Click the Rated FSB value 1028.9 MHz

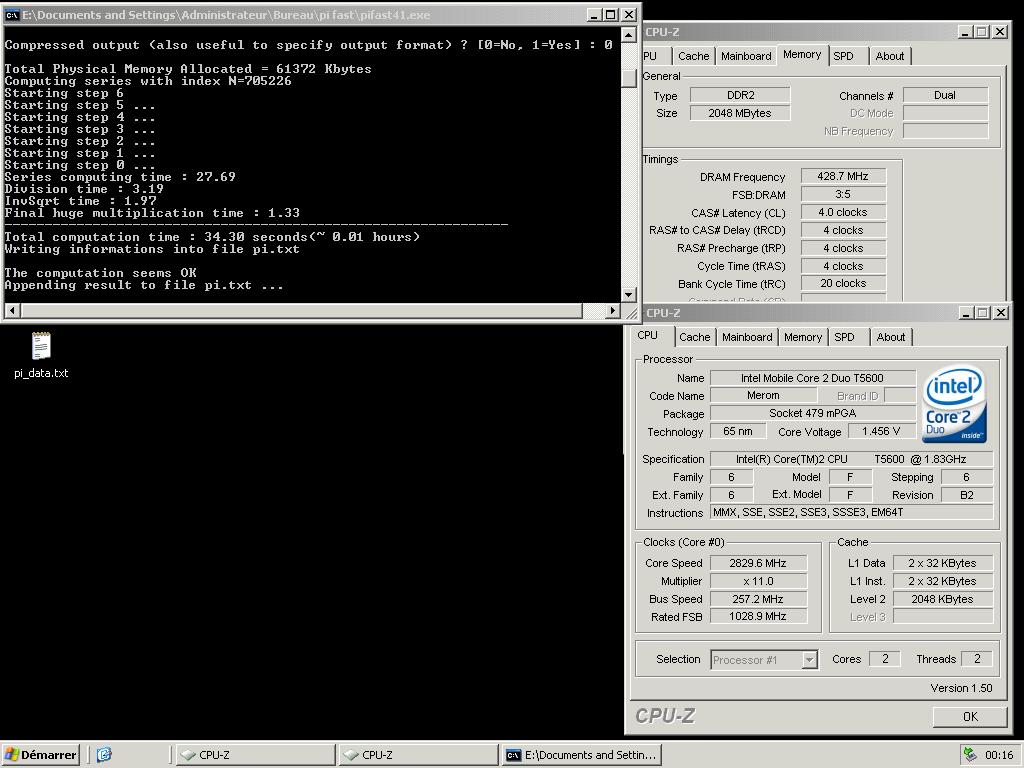coord(758,616)
